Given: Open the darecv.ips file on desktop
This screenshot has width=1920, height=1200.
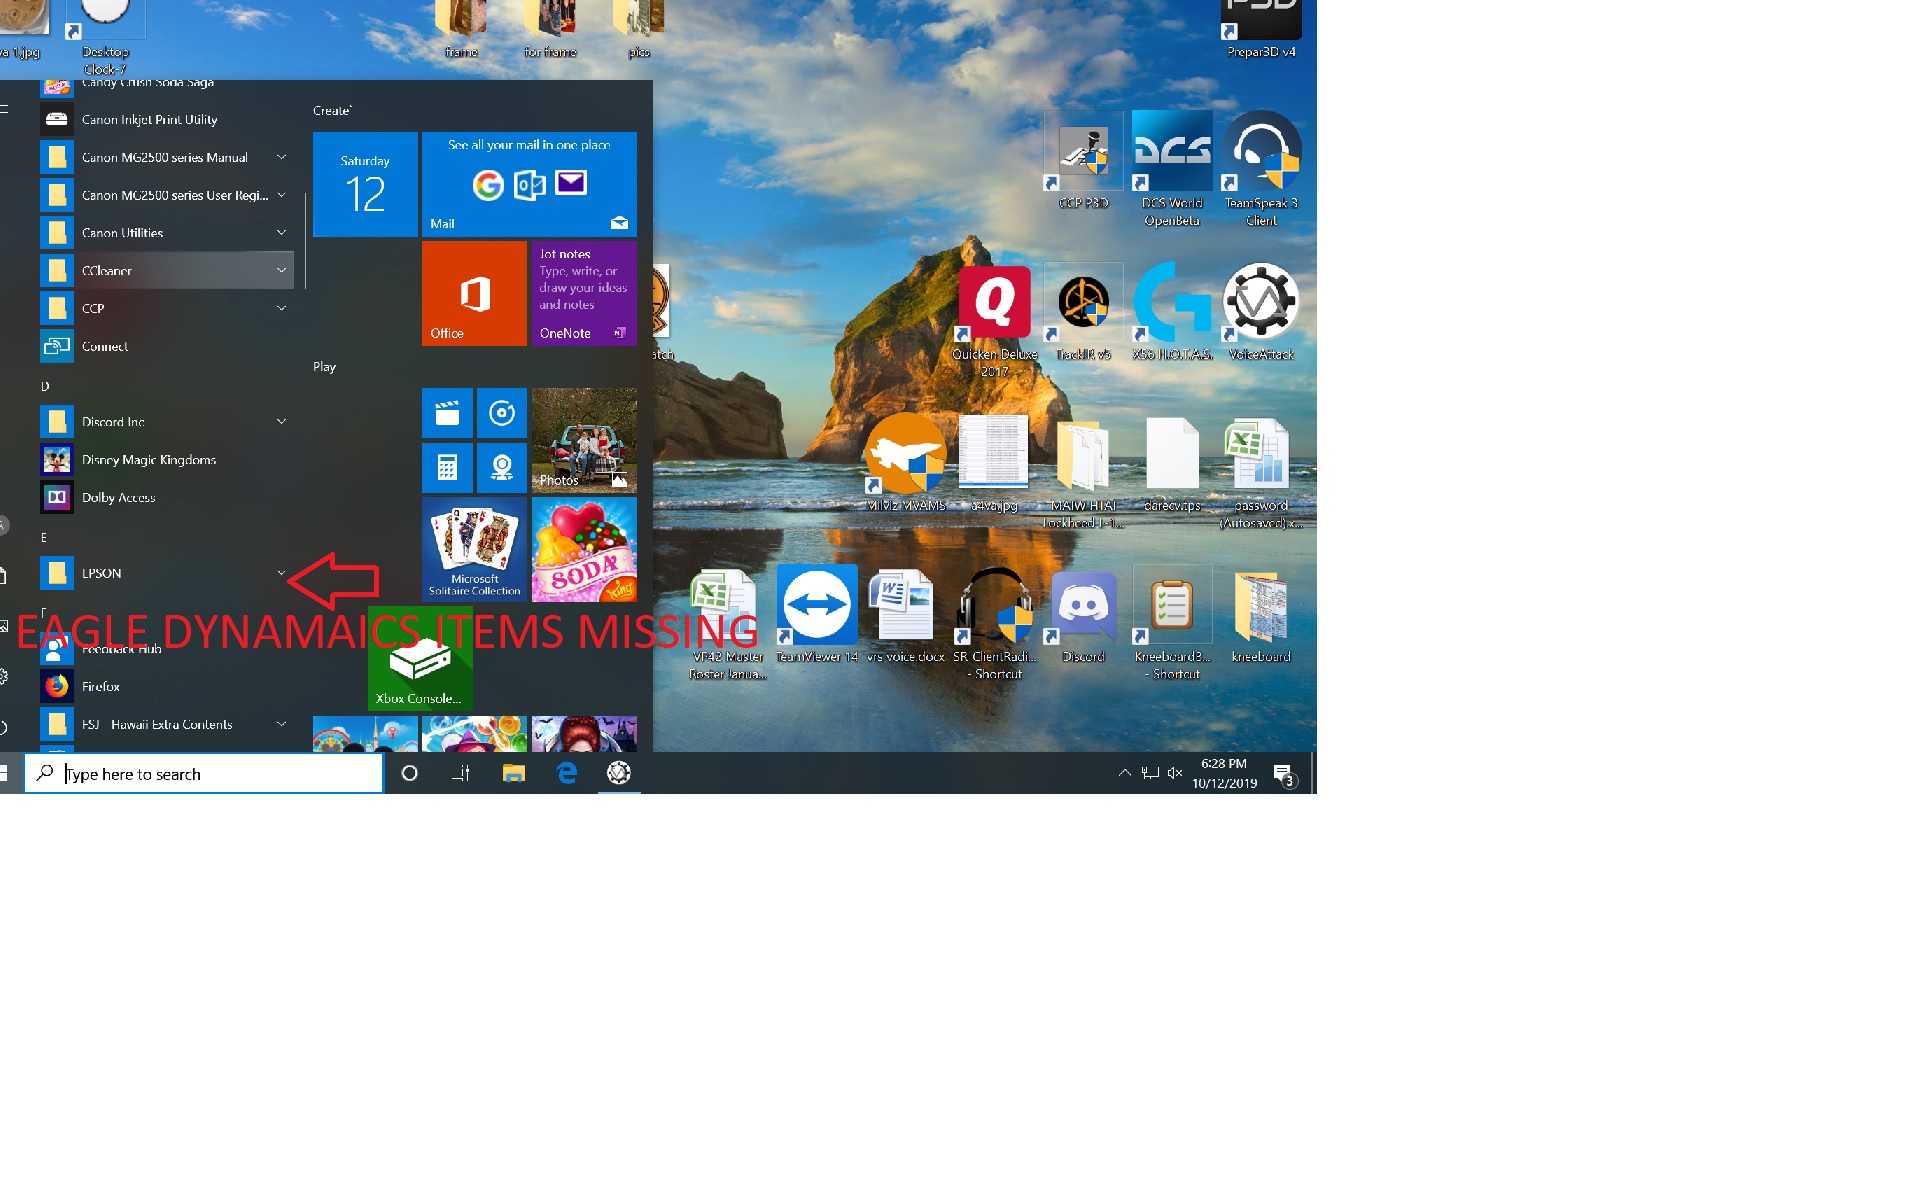Looking at the screenshot, I should coord(1172,465).
